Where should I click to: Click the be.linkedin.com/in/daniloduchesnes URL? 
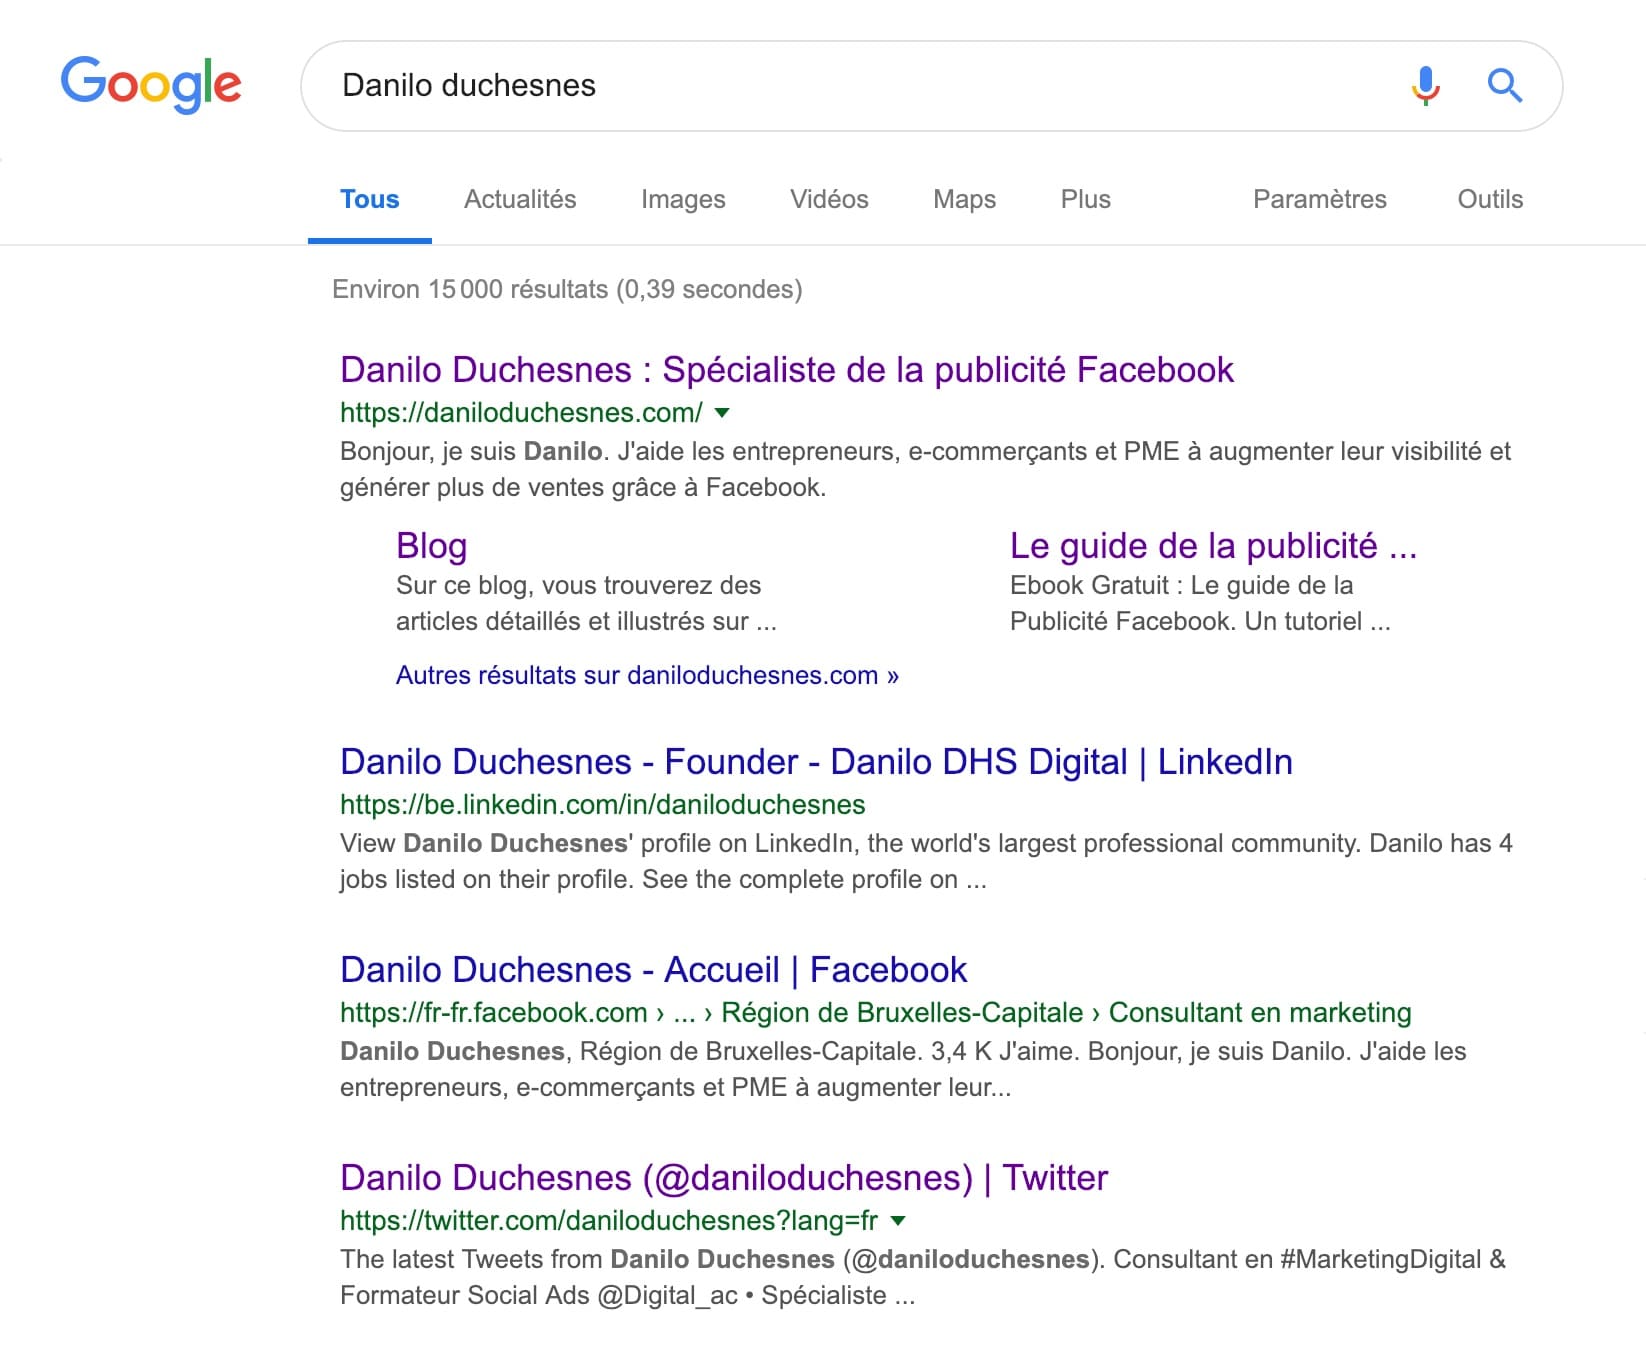[602, 804]
